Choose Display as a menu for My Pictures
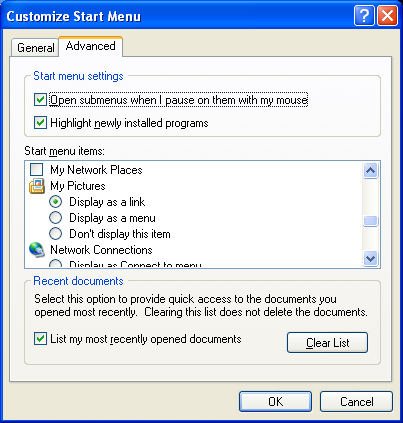The height and width of the screenshot is (423, 403). point(55,218)
